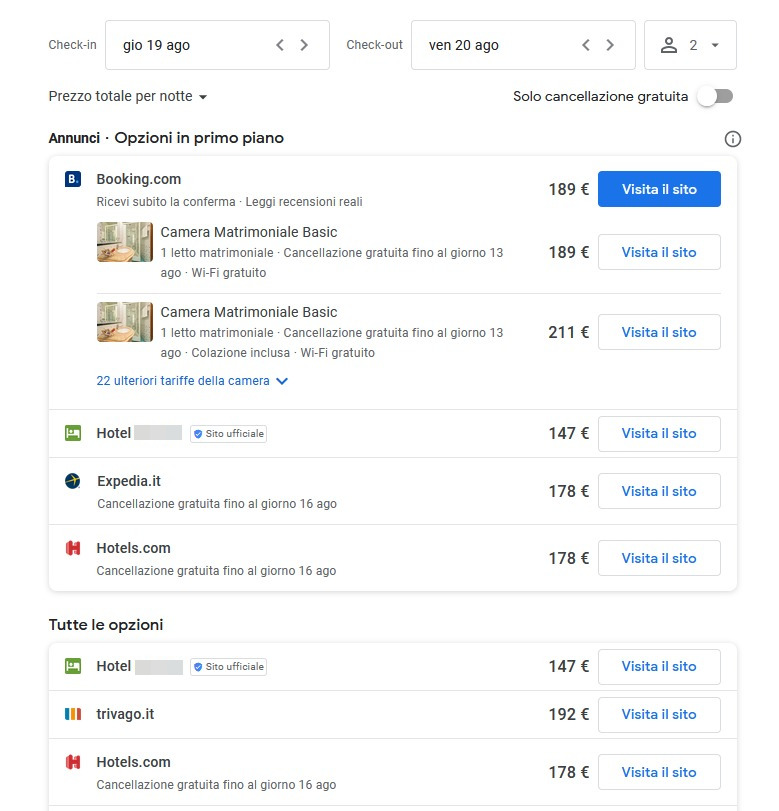Select the Expedia.it provider name
The image size is (779, 811).
click(x=129, y=481)
